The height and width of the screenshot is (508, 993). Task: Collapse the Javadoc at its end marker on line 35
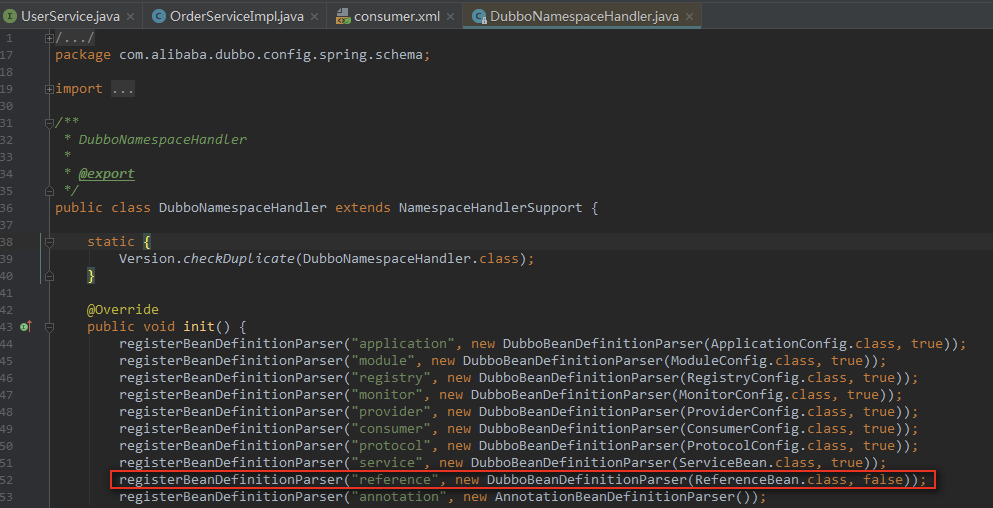click(x=49, y=190)
